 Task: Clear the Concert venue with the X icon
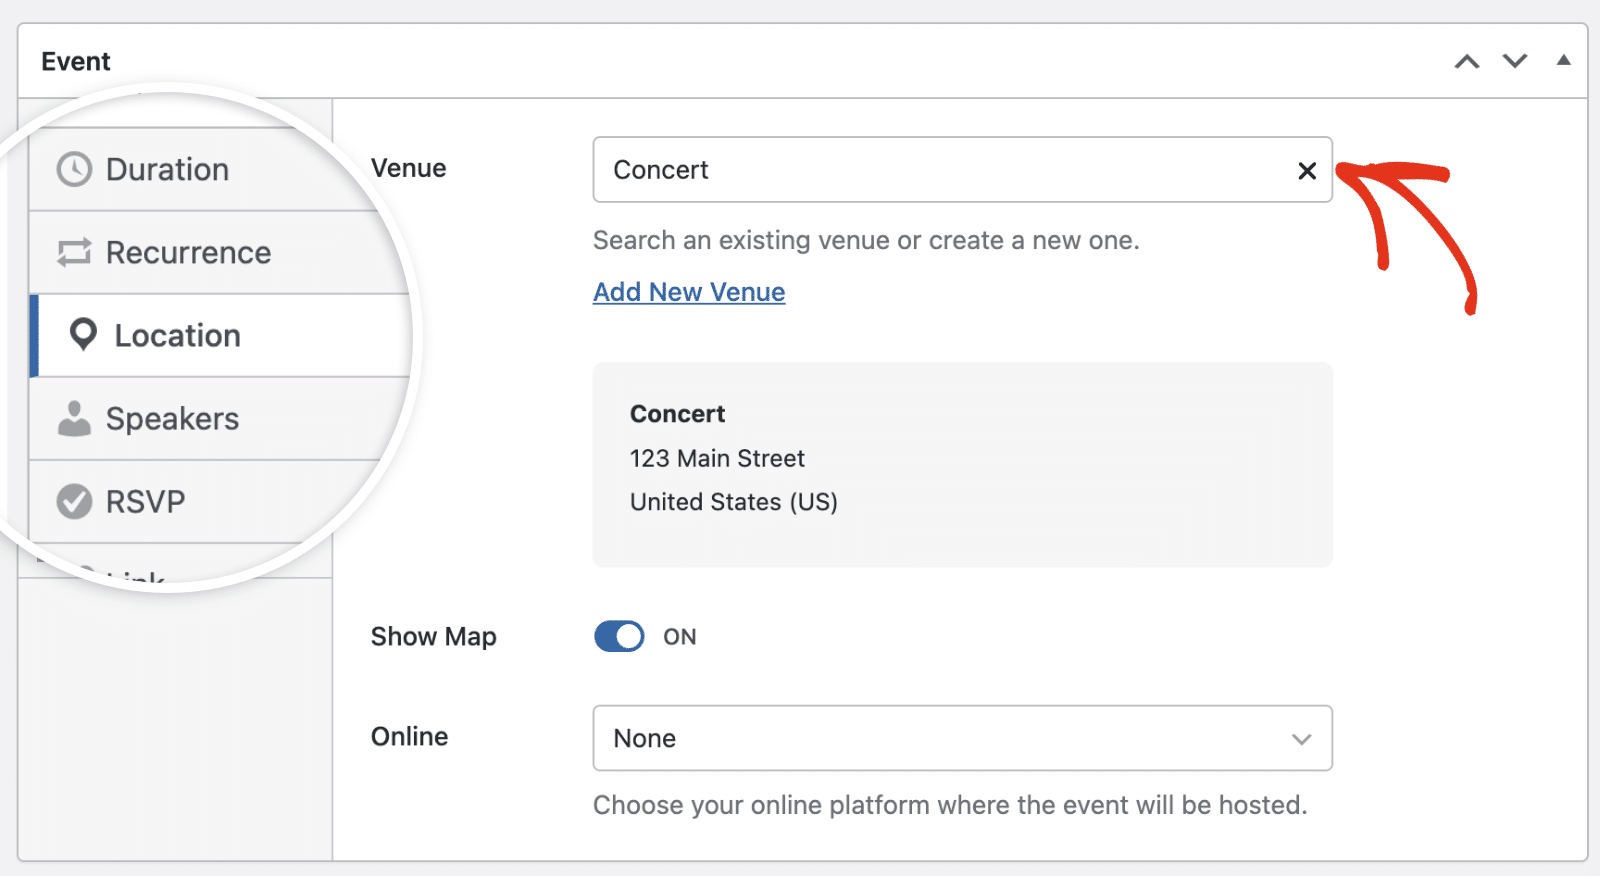(x=1306, y=171)
